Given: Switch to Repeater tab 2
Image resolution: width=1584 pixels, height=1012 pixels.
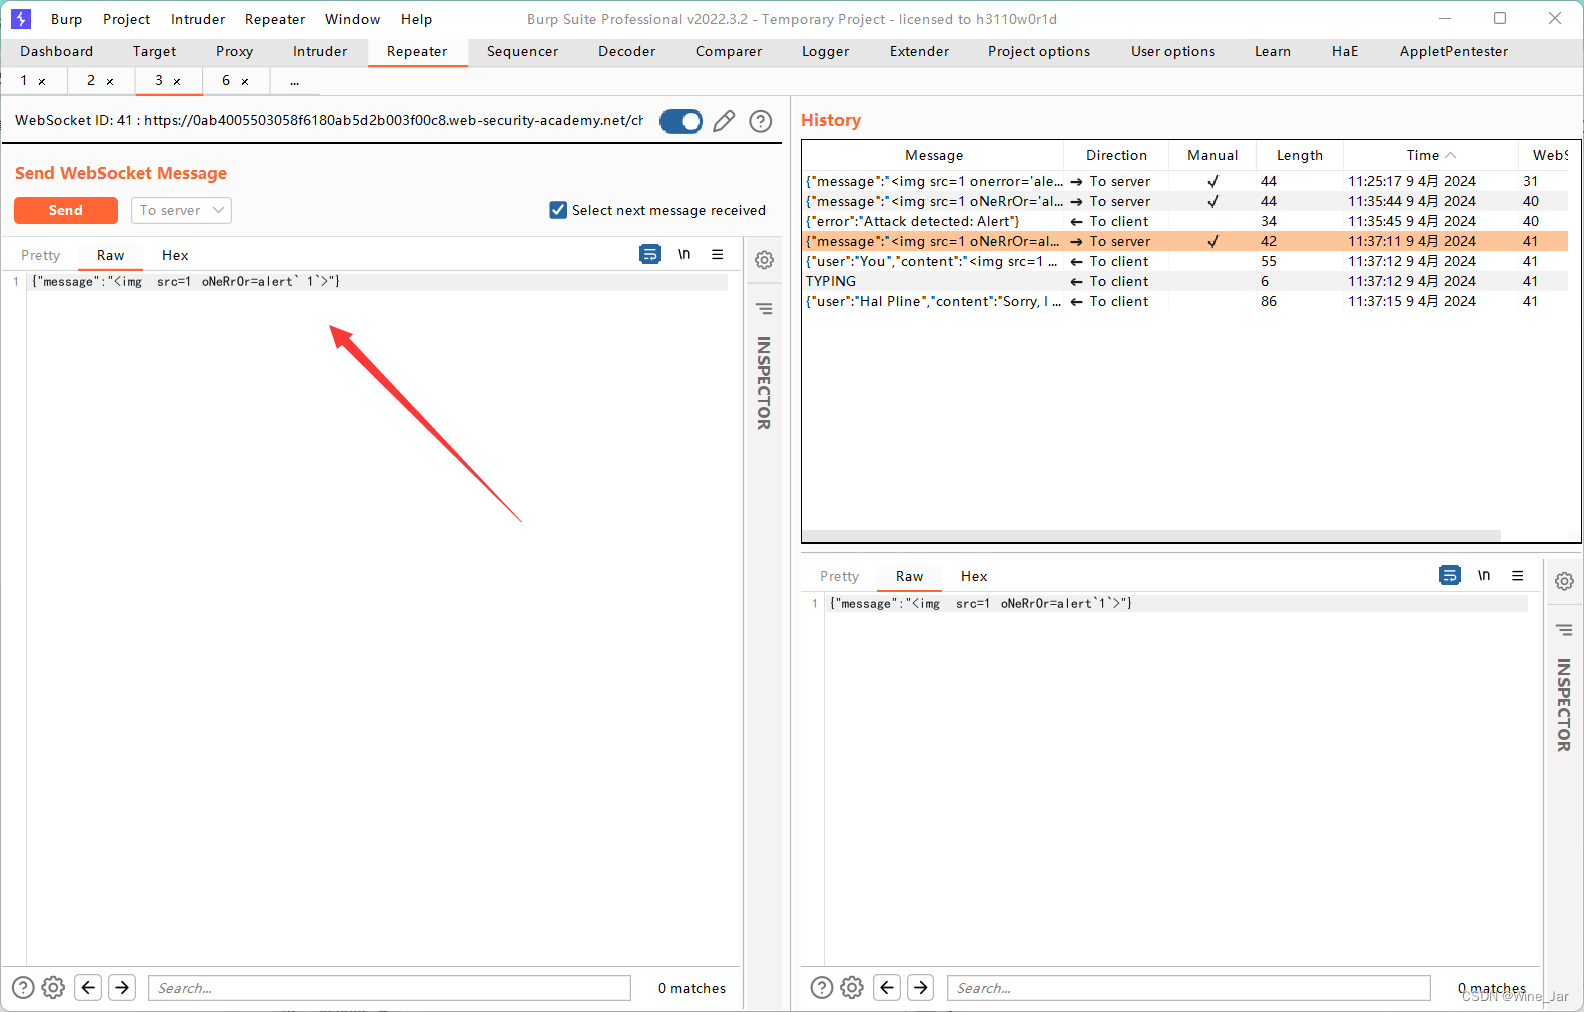Looking at the screenshot, I should pyautogui.click(x=91, y=81).
